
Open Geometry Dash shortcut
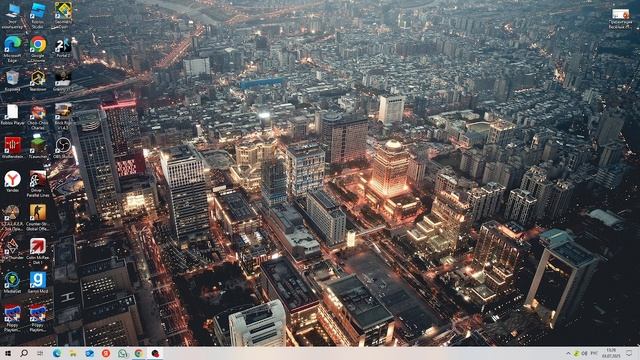(63, 16)
